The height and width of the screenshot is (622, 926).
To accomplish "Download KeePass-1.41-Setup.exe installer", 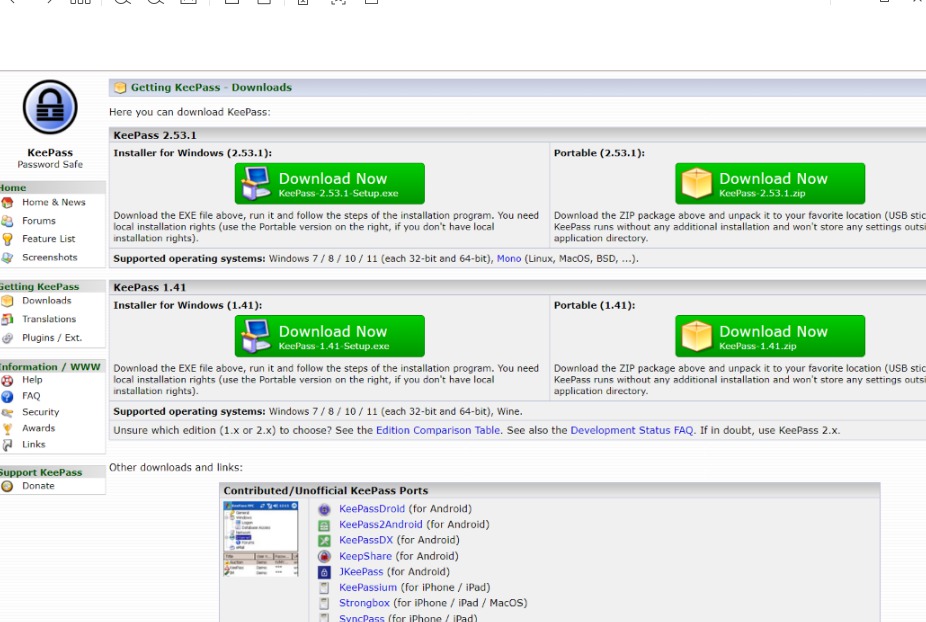I will point(330,336).
